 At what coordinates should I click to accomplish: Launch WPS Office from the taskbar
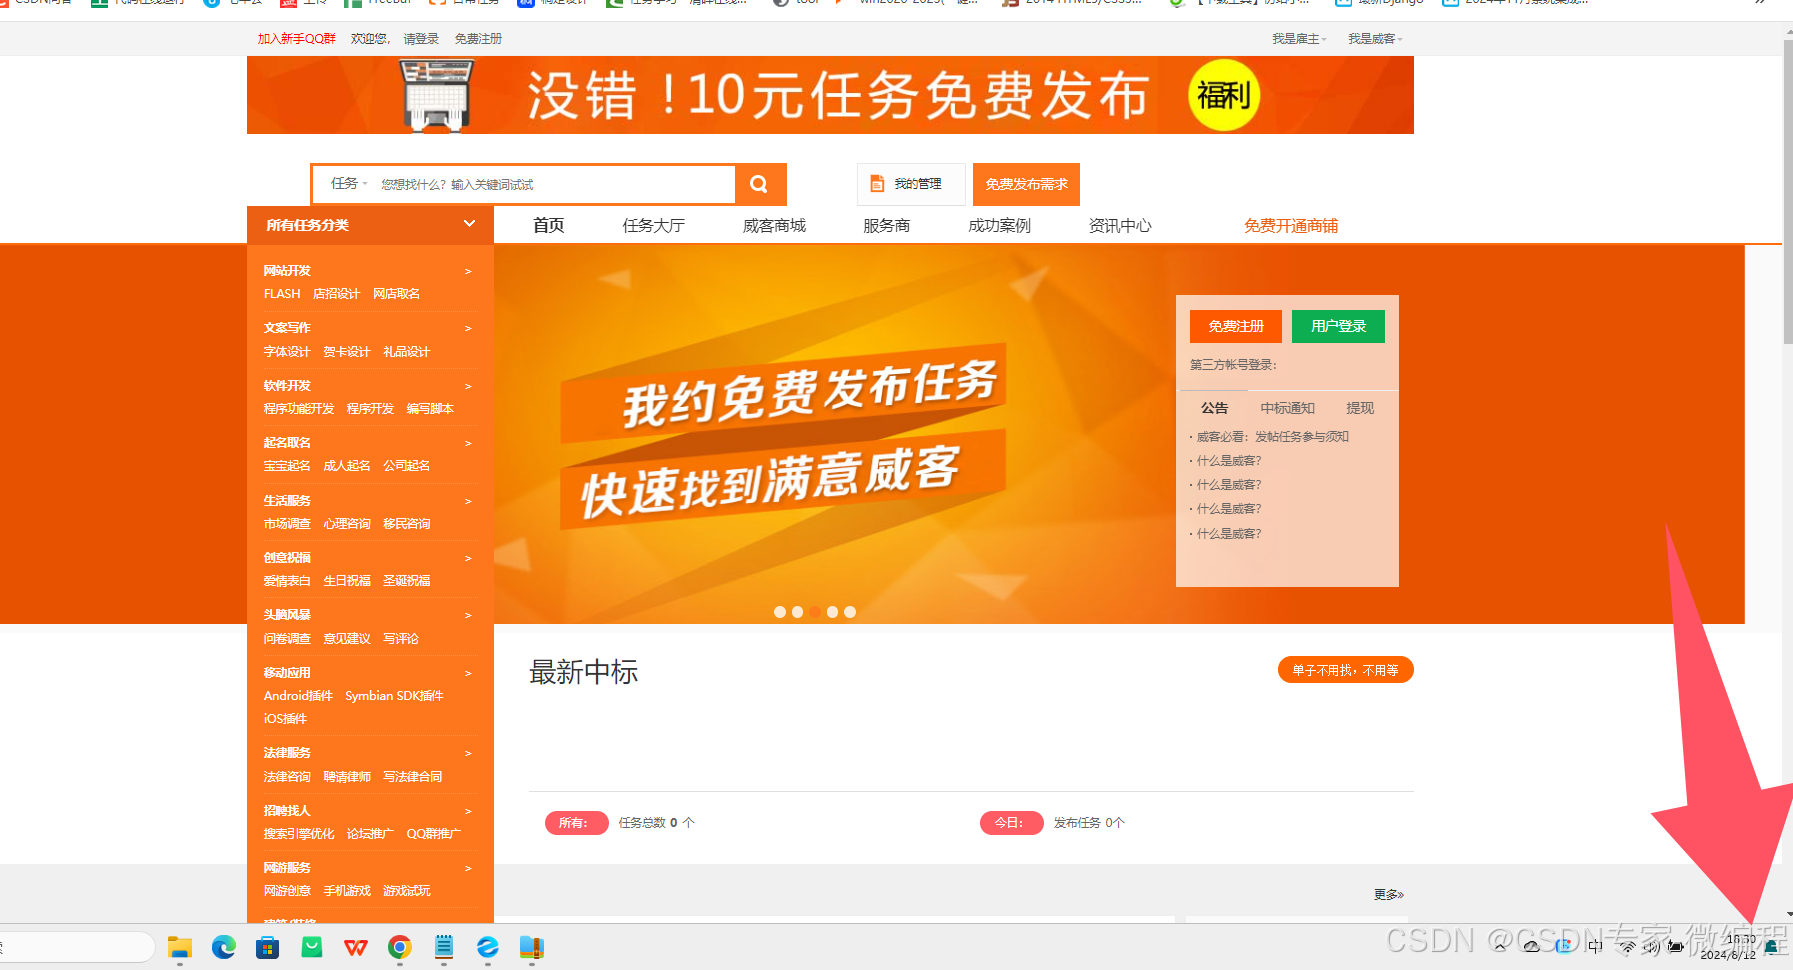click(x=355, y=947)
